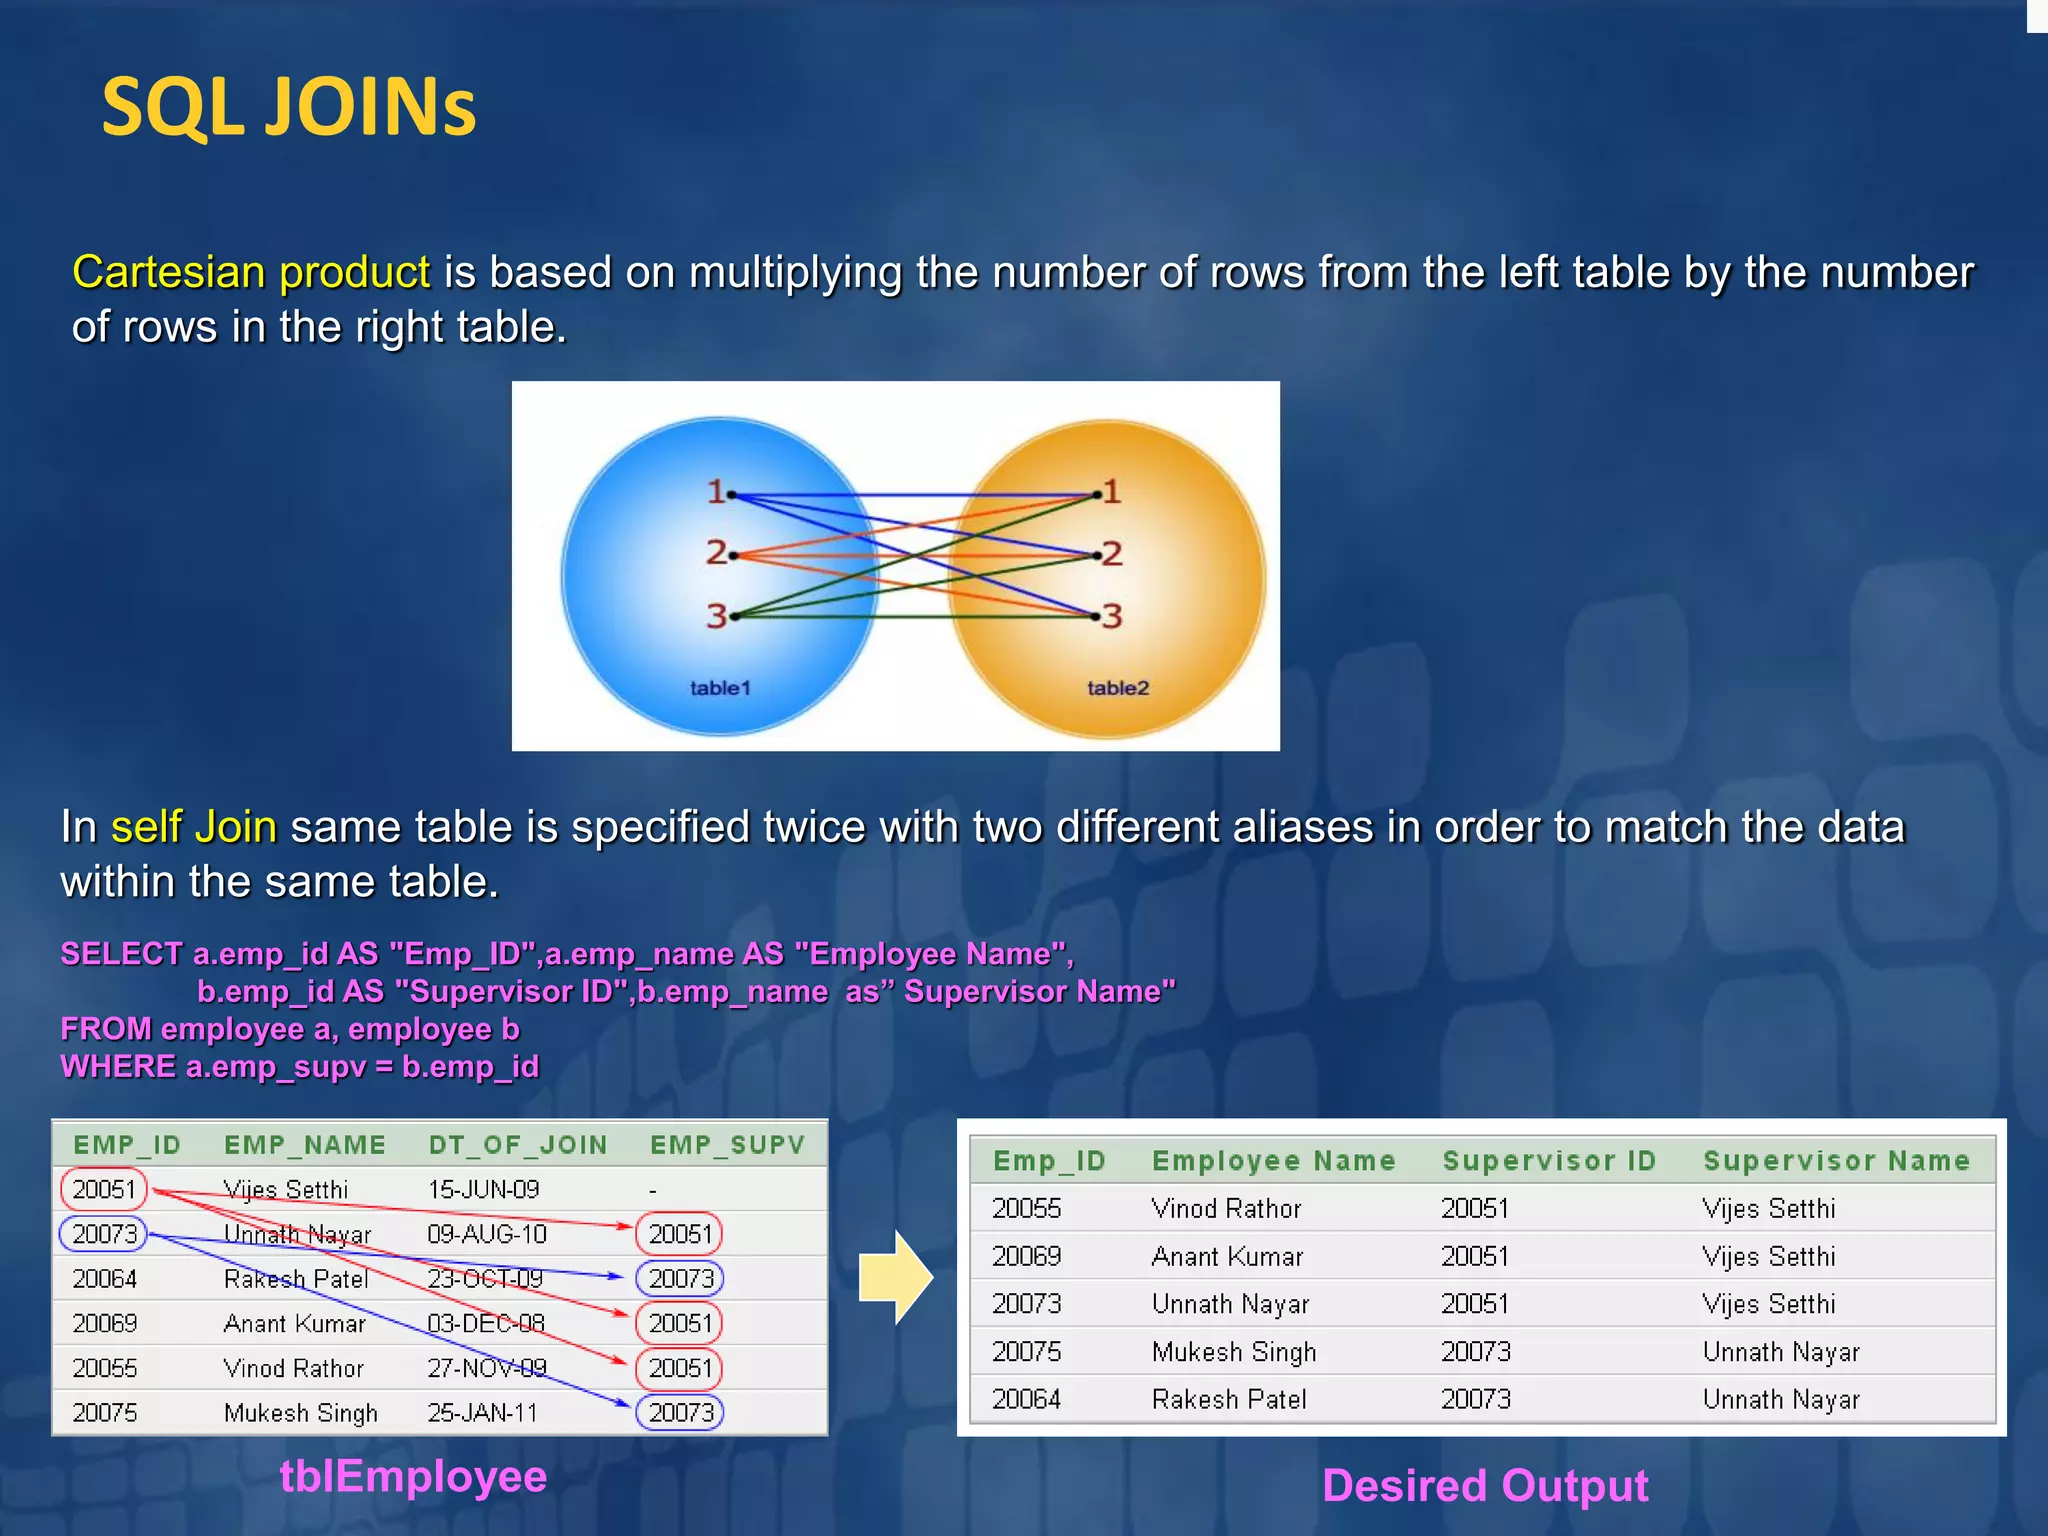Click the EMP_SUPV column header
The height and width of the screenshot is (1536, 2048).
[727, 1145]
